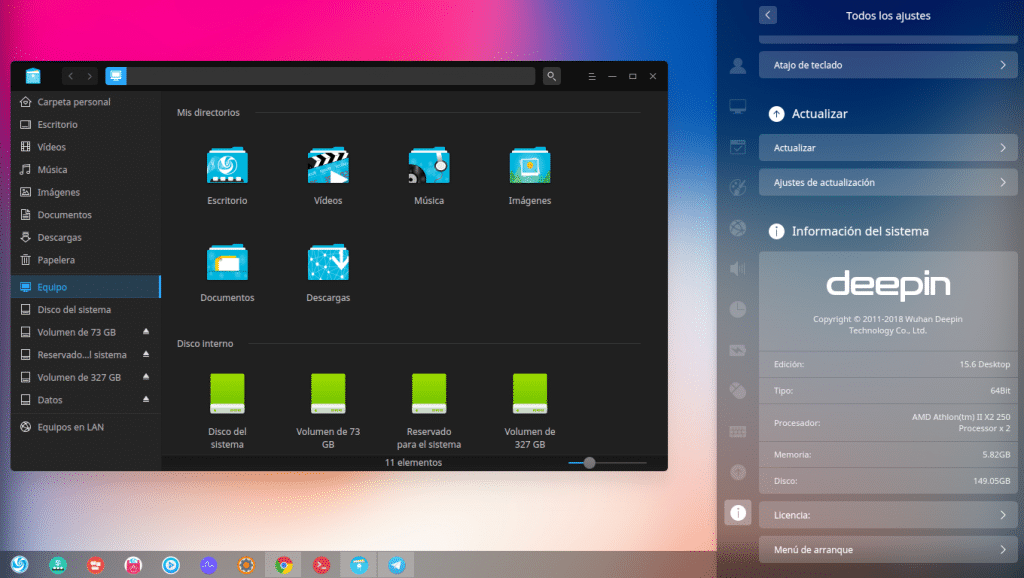Screen dimensions: 1024x578
Task: Open Reservado para el sistema drive icon
Action: pyautogui.click(x=429, y=394)
